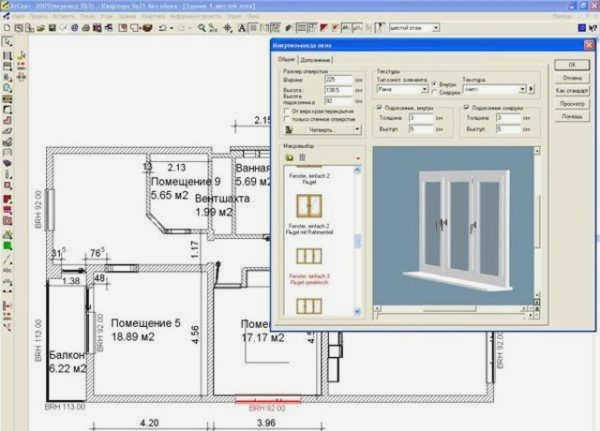
Task: Select the bottom window thumbnail in the list
Action: coord(309,306)
